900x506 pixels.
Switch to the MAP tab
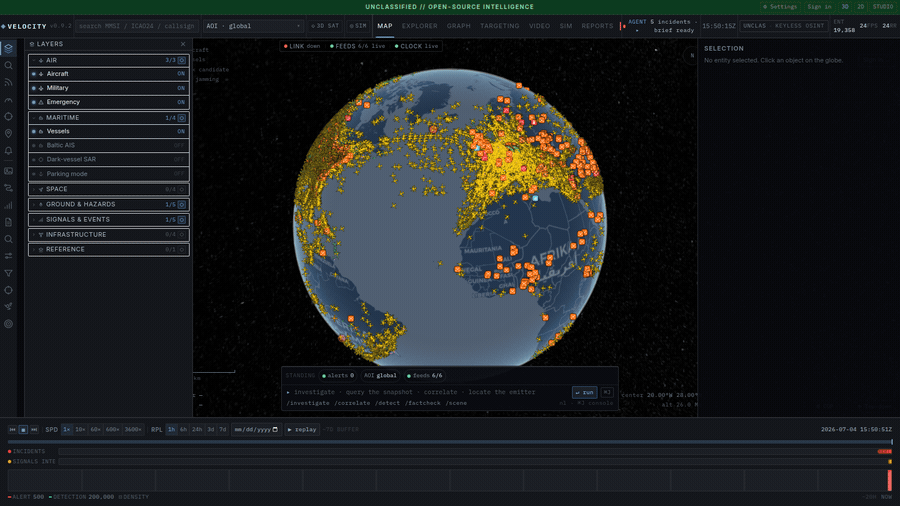(385, 26)
